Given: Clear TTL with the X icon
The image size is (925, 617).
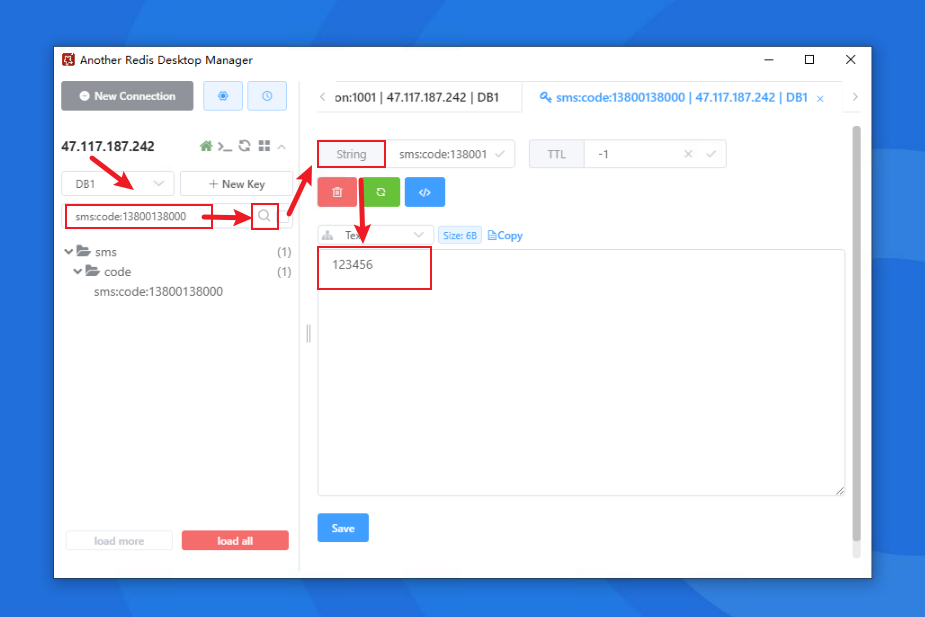Looking at the screenshot, I should [688, 154].
